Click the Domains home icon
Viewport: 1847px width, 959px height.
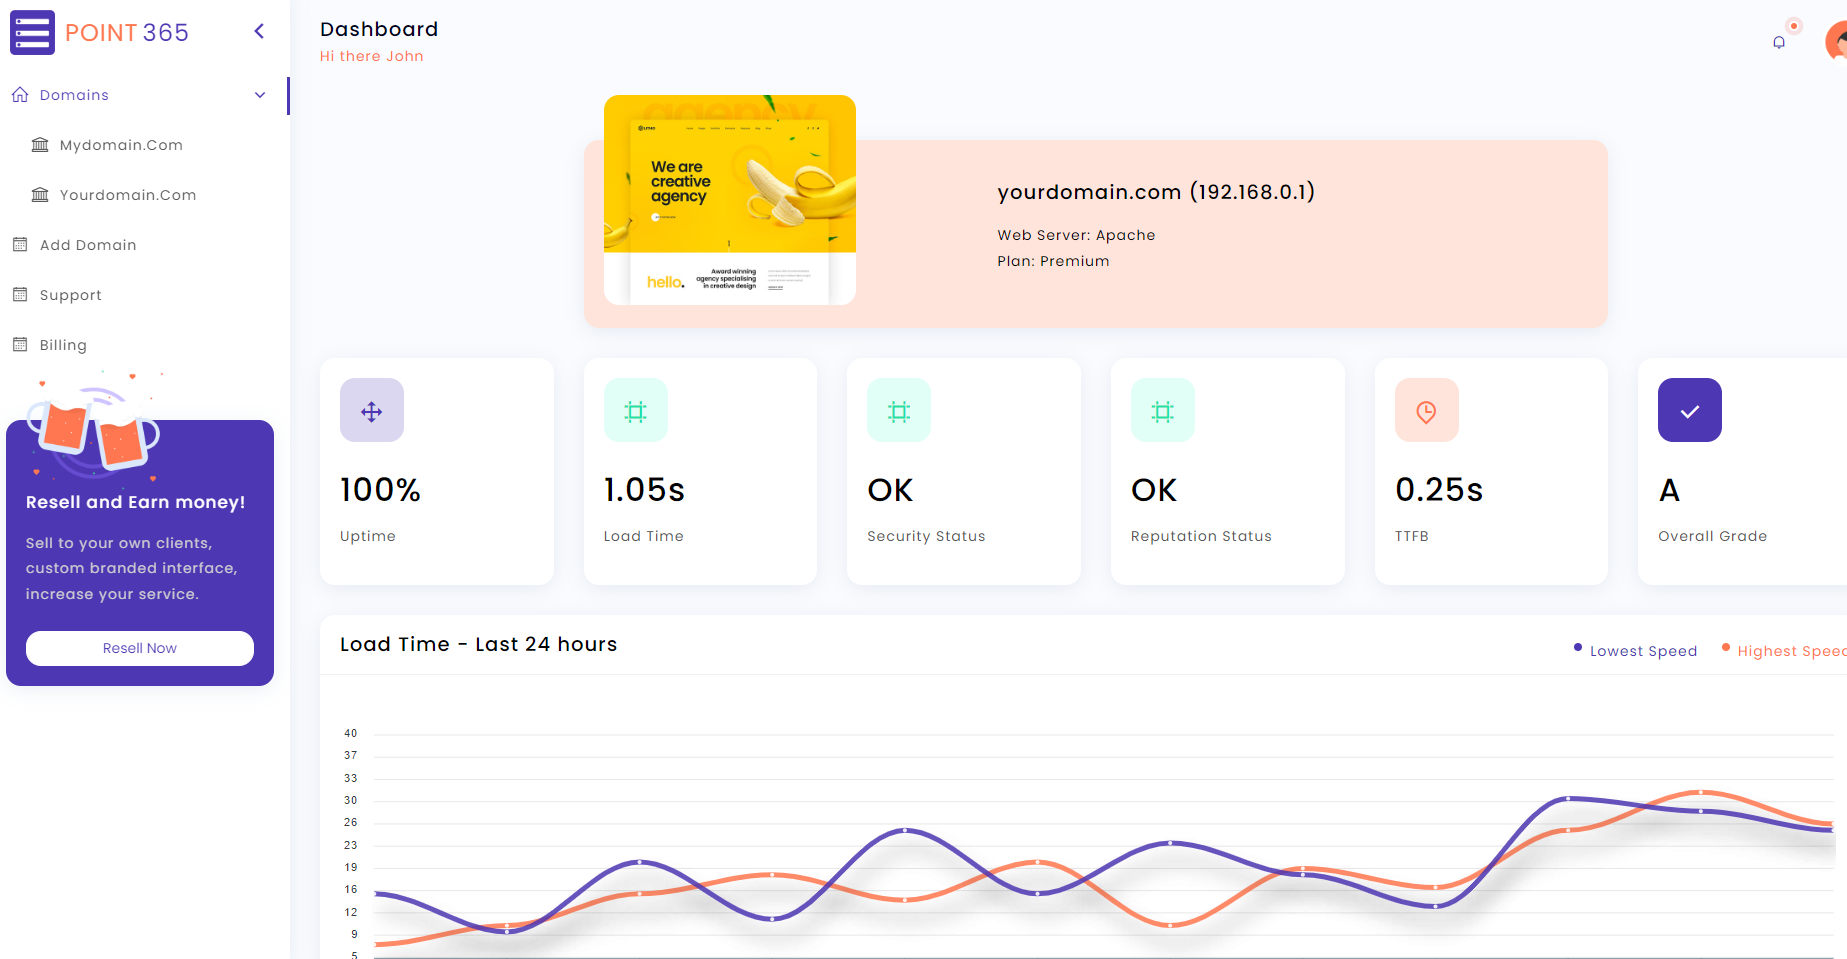[x=20, y=94]
